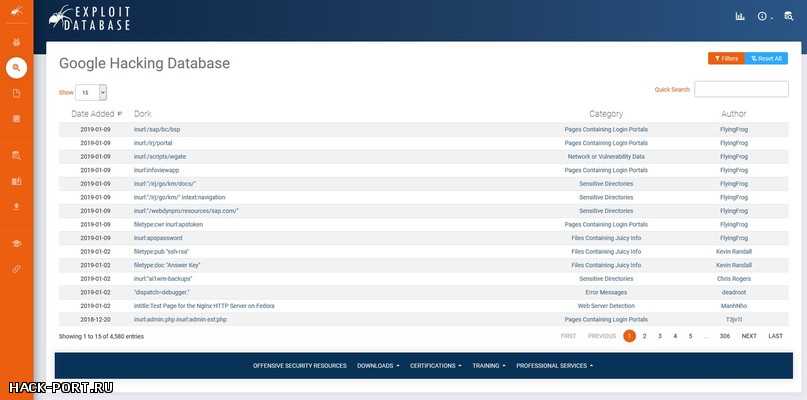Click author ManhNho
This screenshot has width=807, height=400.
pos(733,306)
